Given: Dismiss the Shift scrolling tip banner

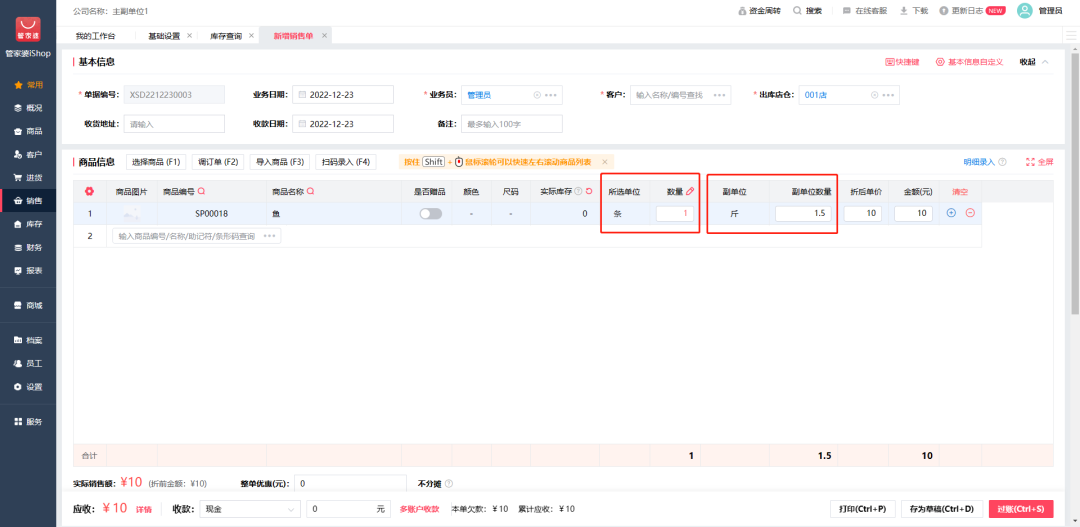Looking at the screenshot, I should coord(605,162).
